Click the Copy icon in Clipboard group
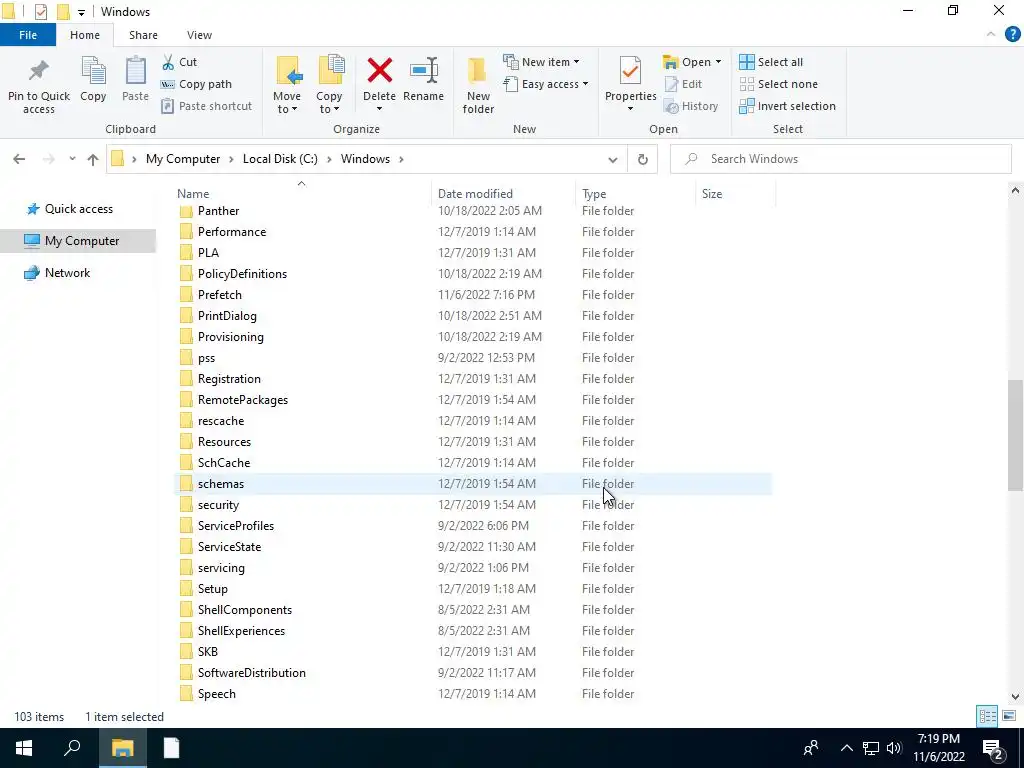This screenshot has height=768, width=1024. 93,71
